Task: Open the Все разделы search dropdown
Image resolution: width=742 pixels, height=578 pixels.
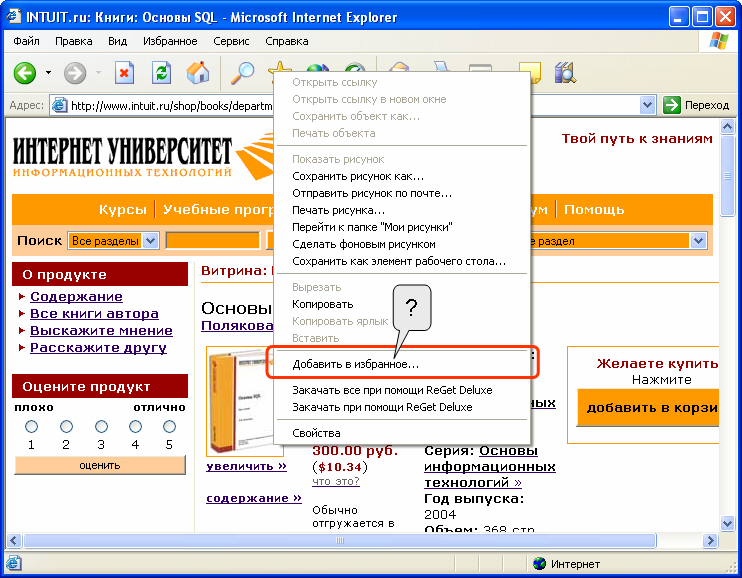Action: tap(113, 241)
